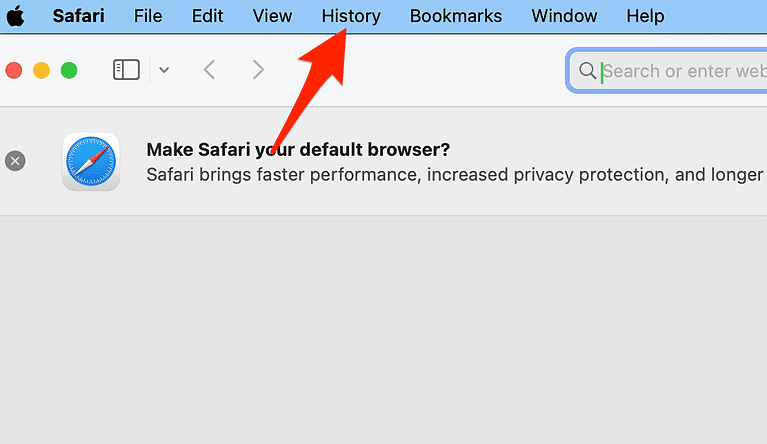This screenshot has height=444, width=767.
Task: Open the View menu
Action: 272,16
